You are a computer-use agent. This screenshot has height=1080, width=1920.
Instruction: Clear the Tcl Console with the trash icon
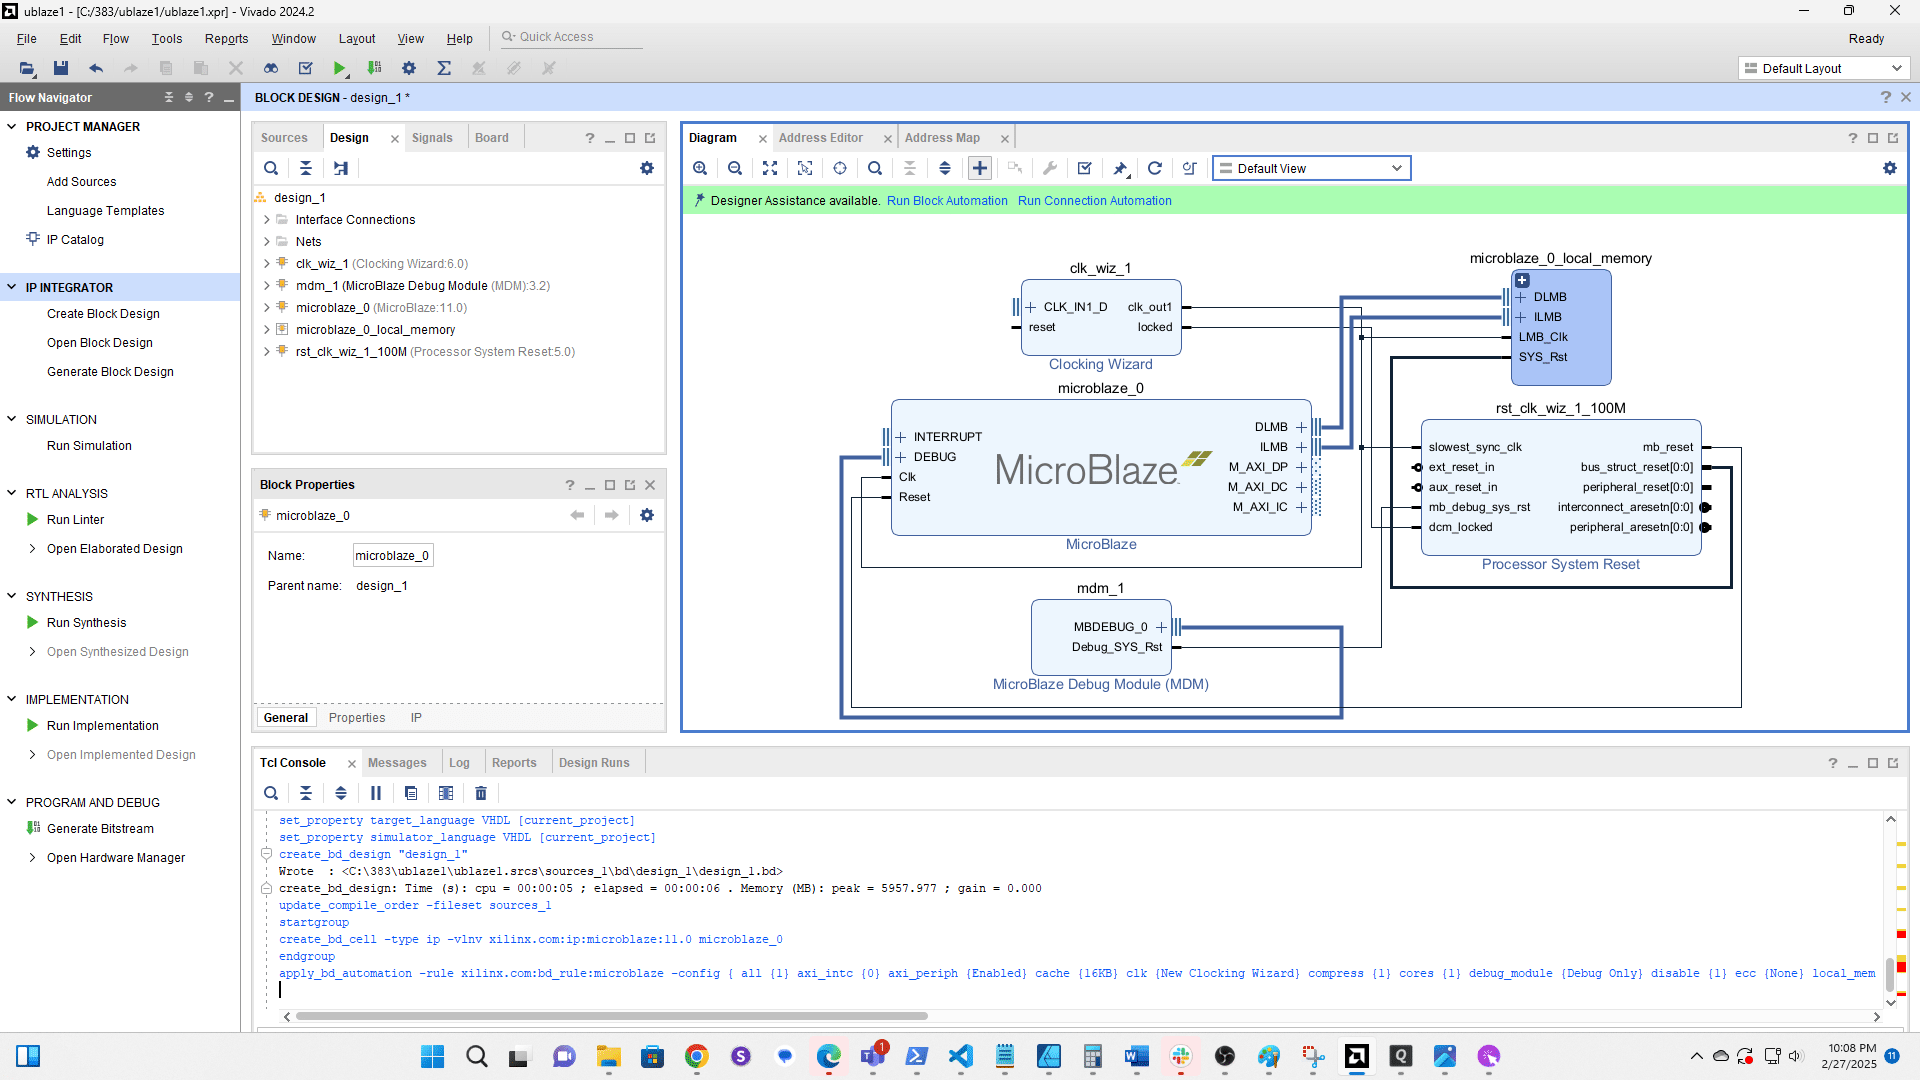point(481,793)
